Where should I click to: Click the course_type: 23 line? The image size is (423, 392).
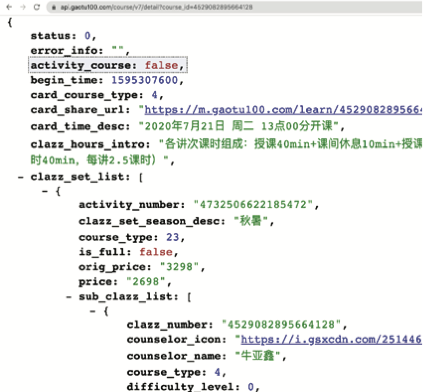pyautogui.click(x=132, y=237)
